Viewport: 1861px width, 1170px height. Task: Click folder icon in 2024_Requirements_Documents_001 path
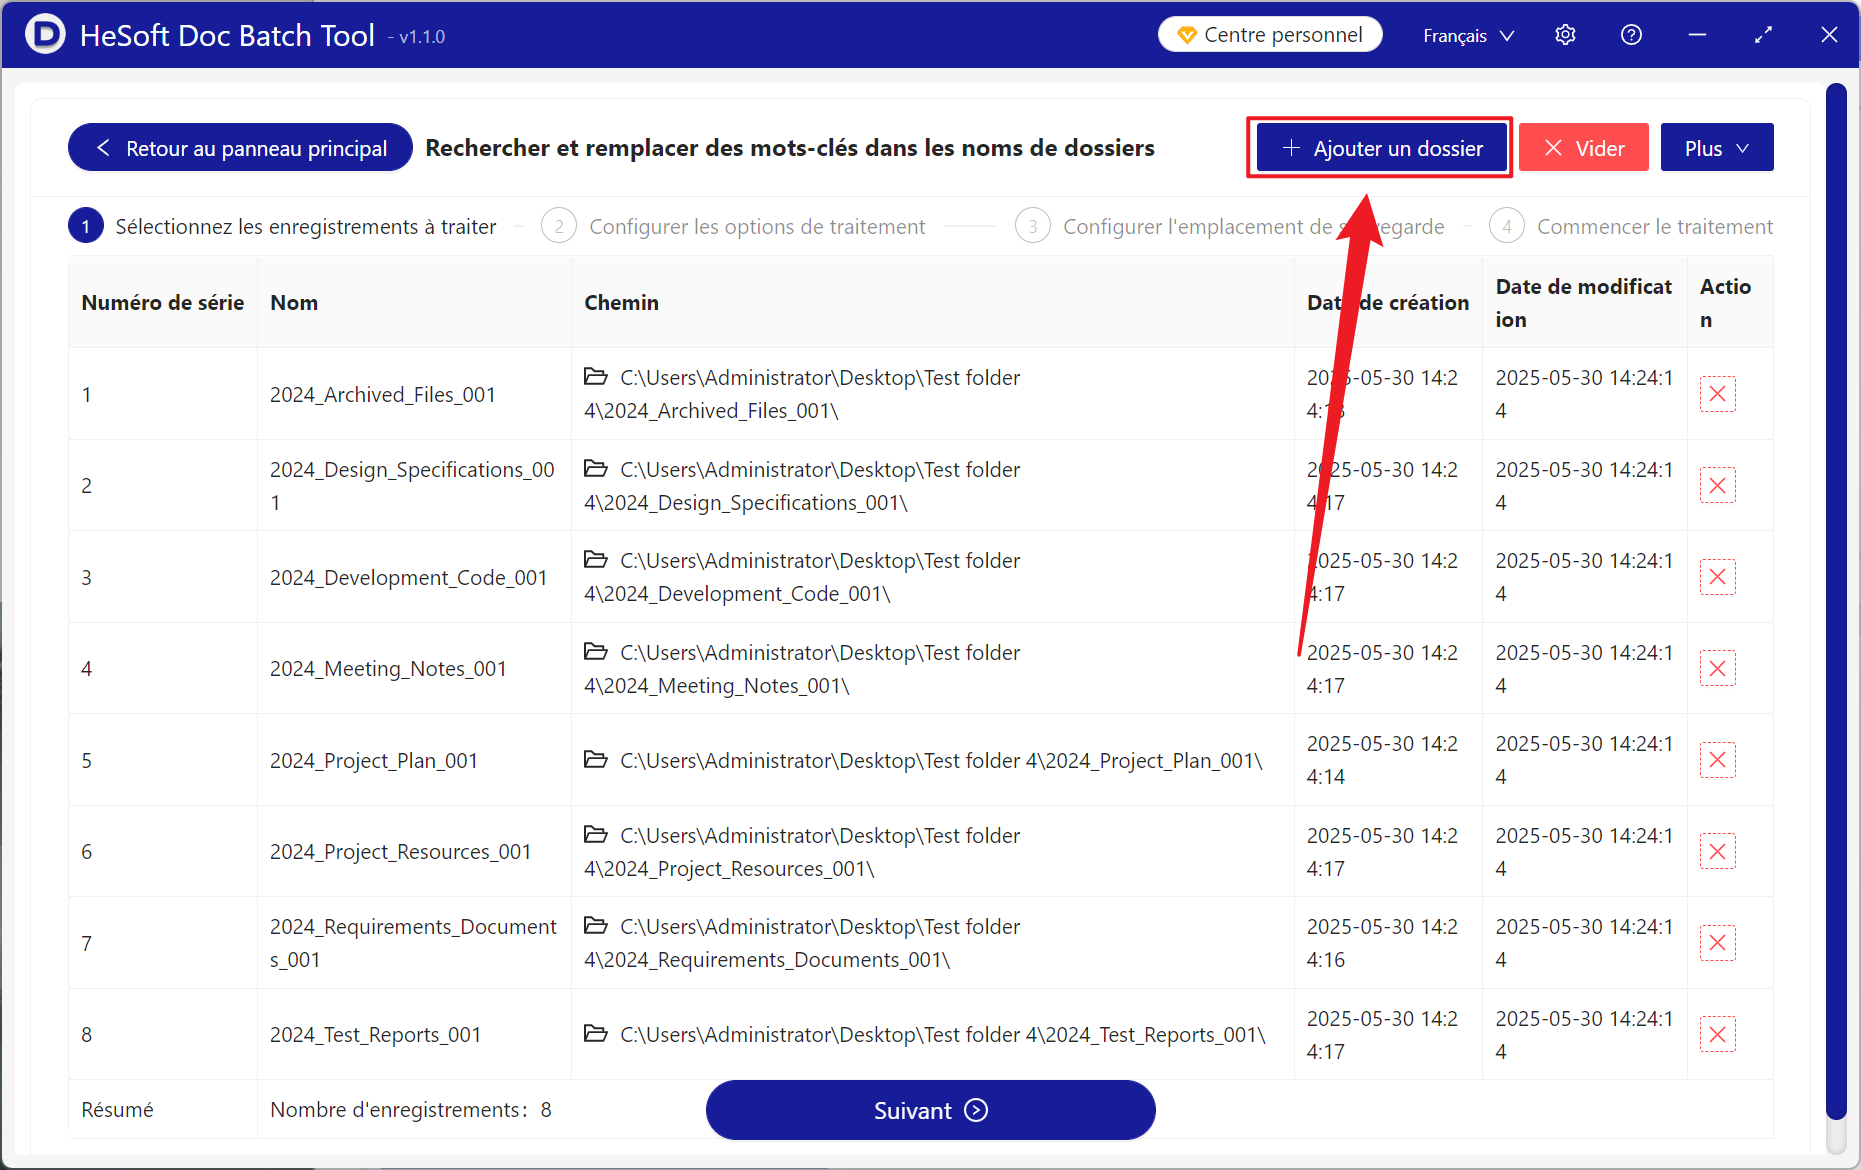click(596, 926)
